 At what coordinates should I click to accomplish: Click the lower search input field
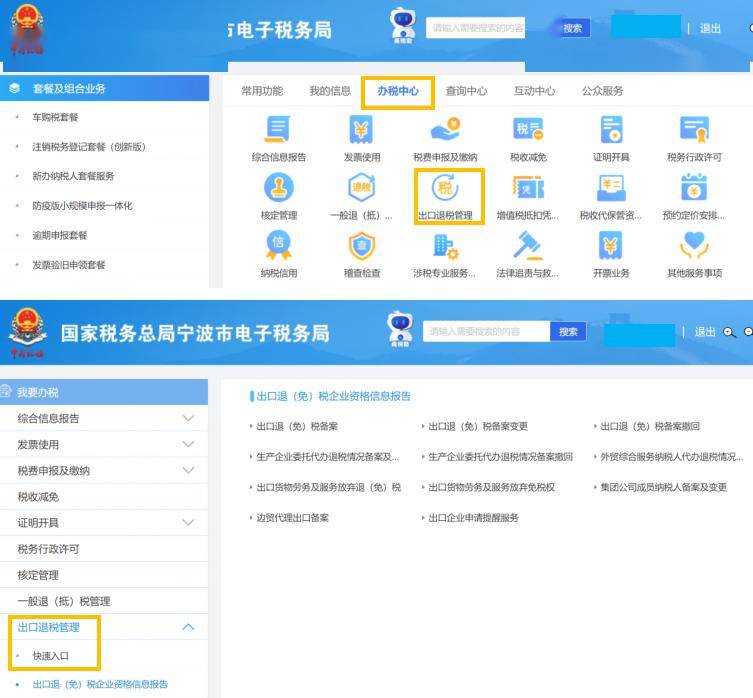point(487,331)
